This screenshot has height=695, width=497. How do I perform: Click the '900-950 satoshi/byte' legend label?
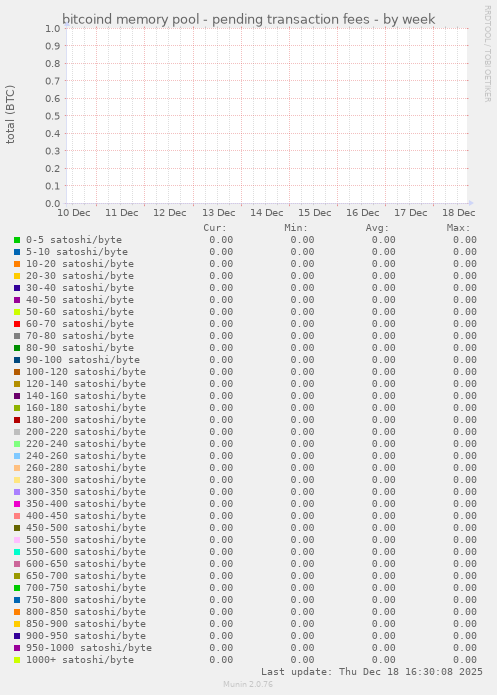pos(86,636)
